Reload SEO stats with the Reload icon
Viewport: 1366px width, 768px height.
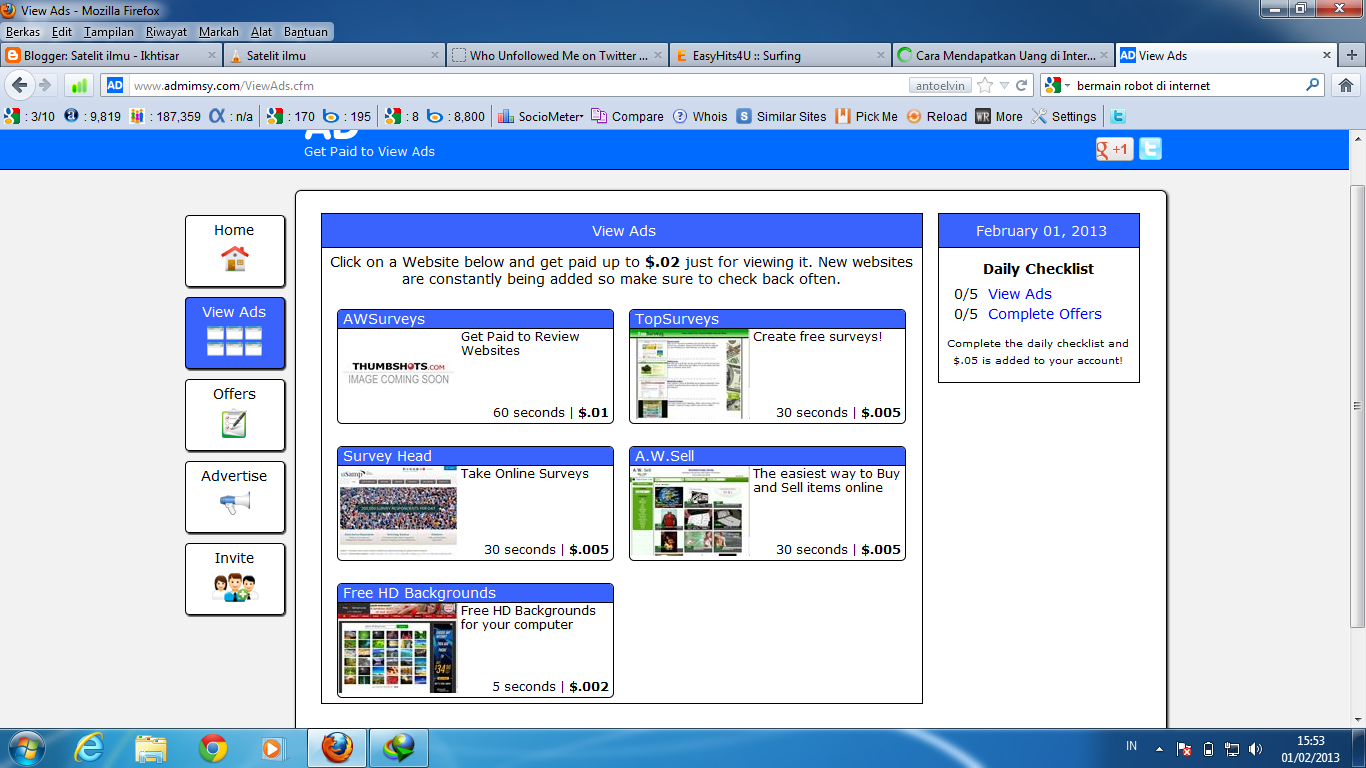pos(912,116)
